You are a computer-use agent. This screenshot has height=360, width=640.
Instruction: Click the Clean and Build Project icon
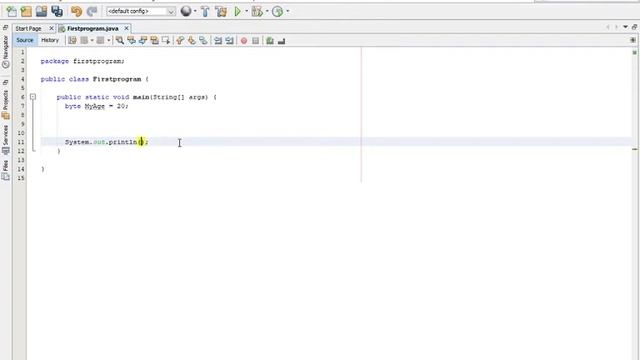tap(221, 11)
